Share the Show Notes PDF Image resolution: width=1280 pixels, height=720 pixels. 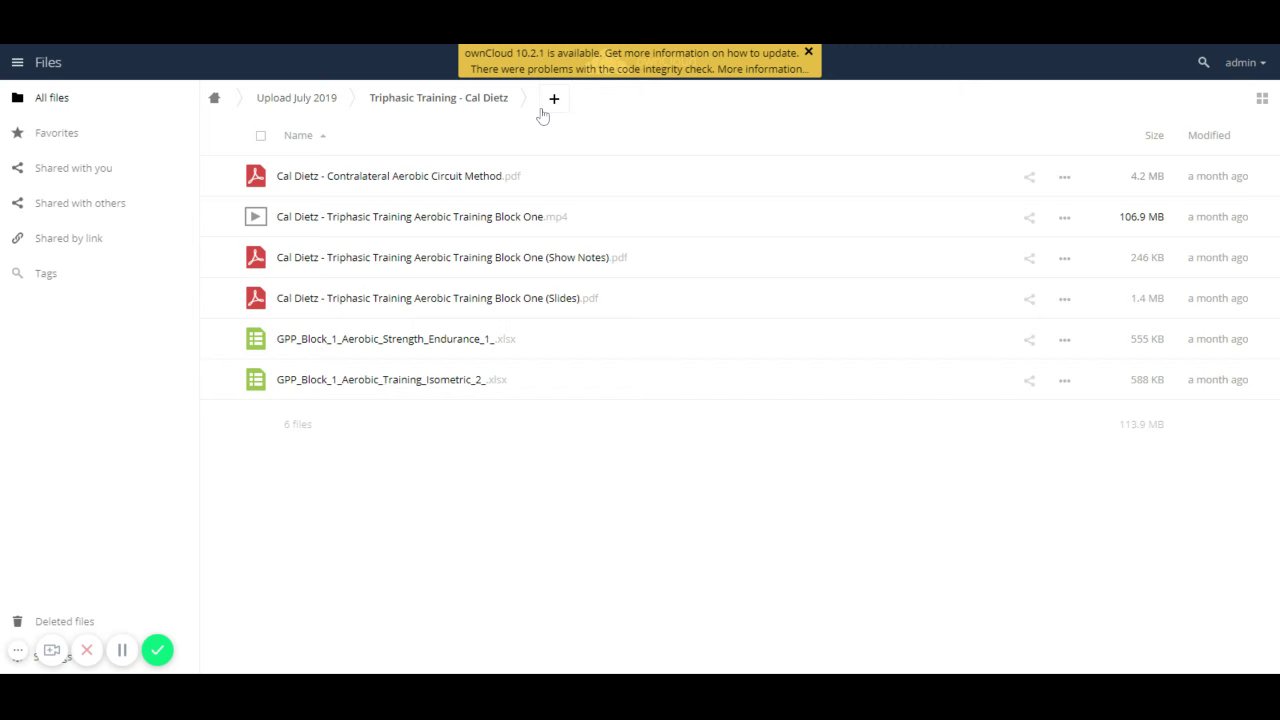click(x=1029, y=259)
